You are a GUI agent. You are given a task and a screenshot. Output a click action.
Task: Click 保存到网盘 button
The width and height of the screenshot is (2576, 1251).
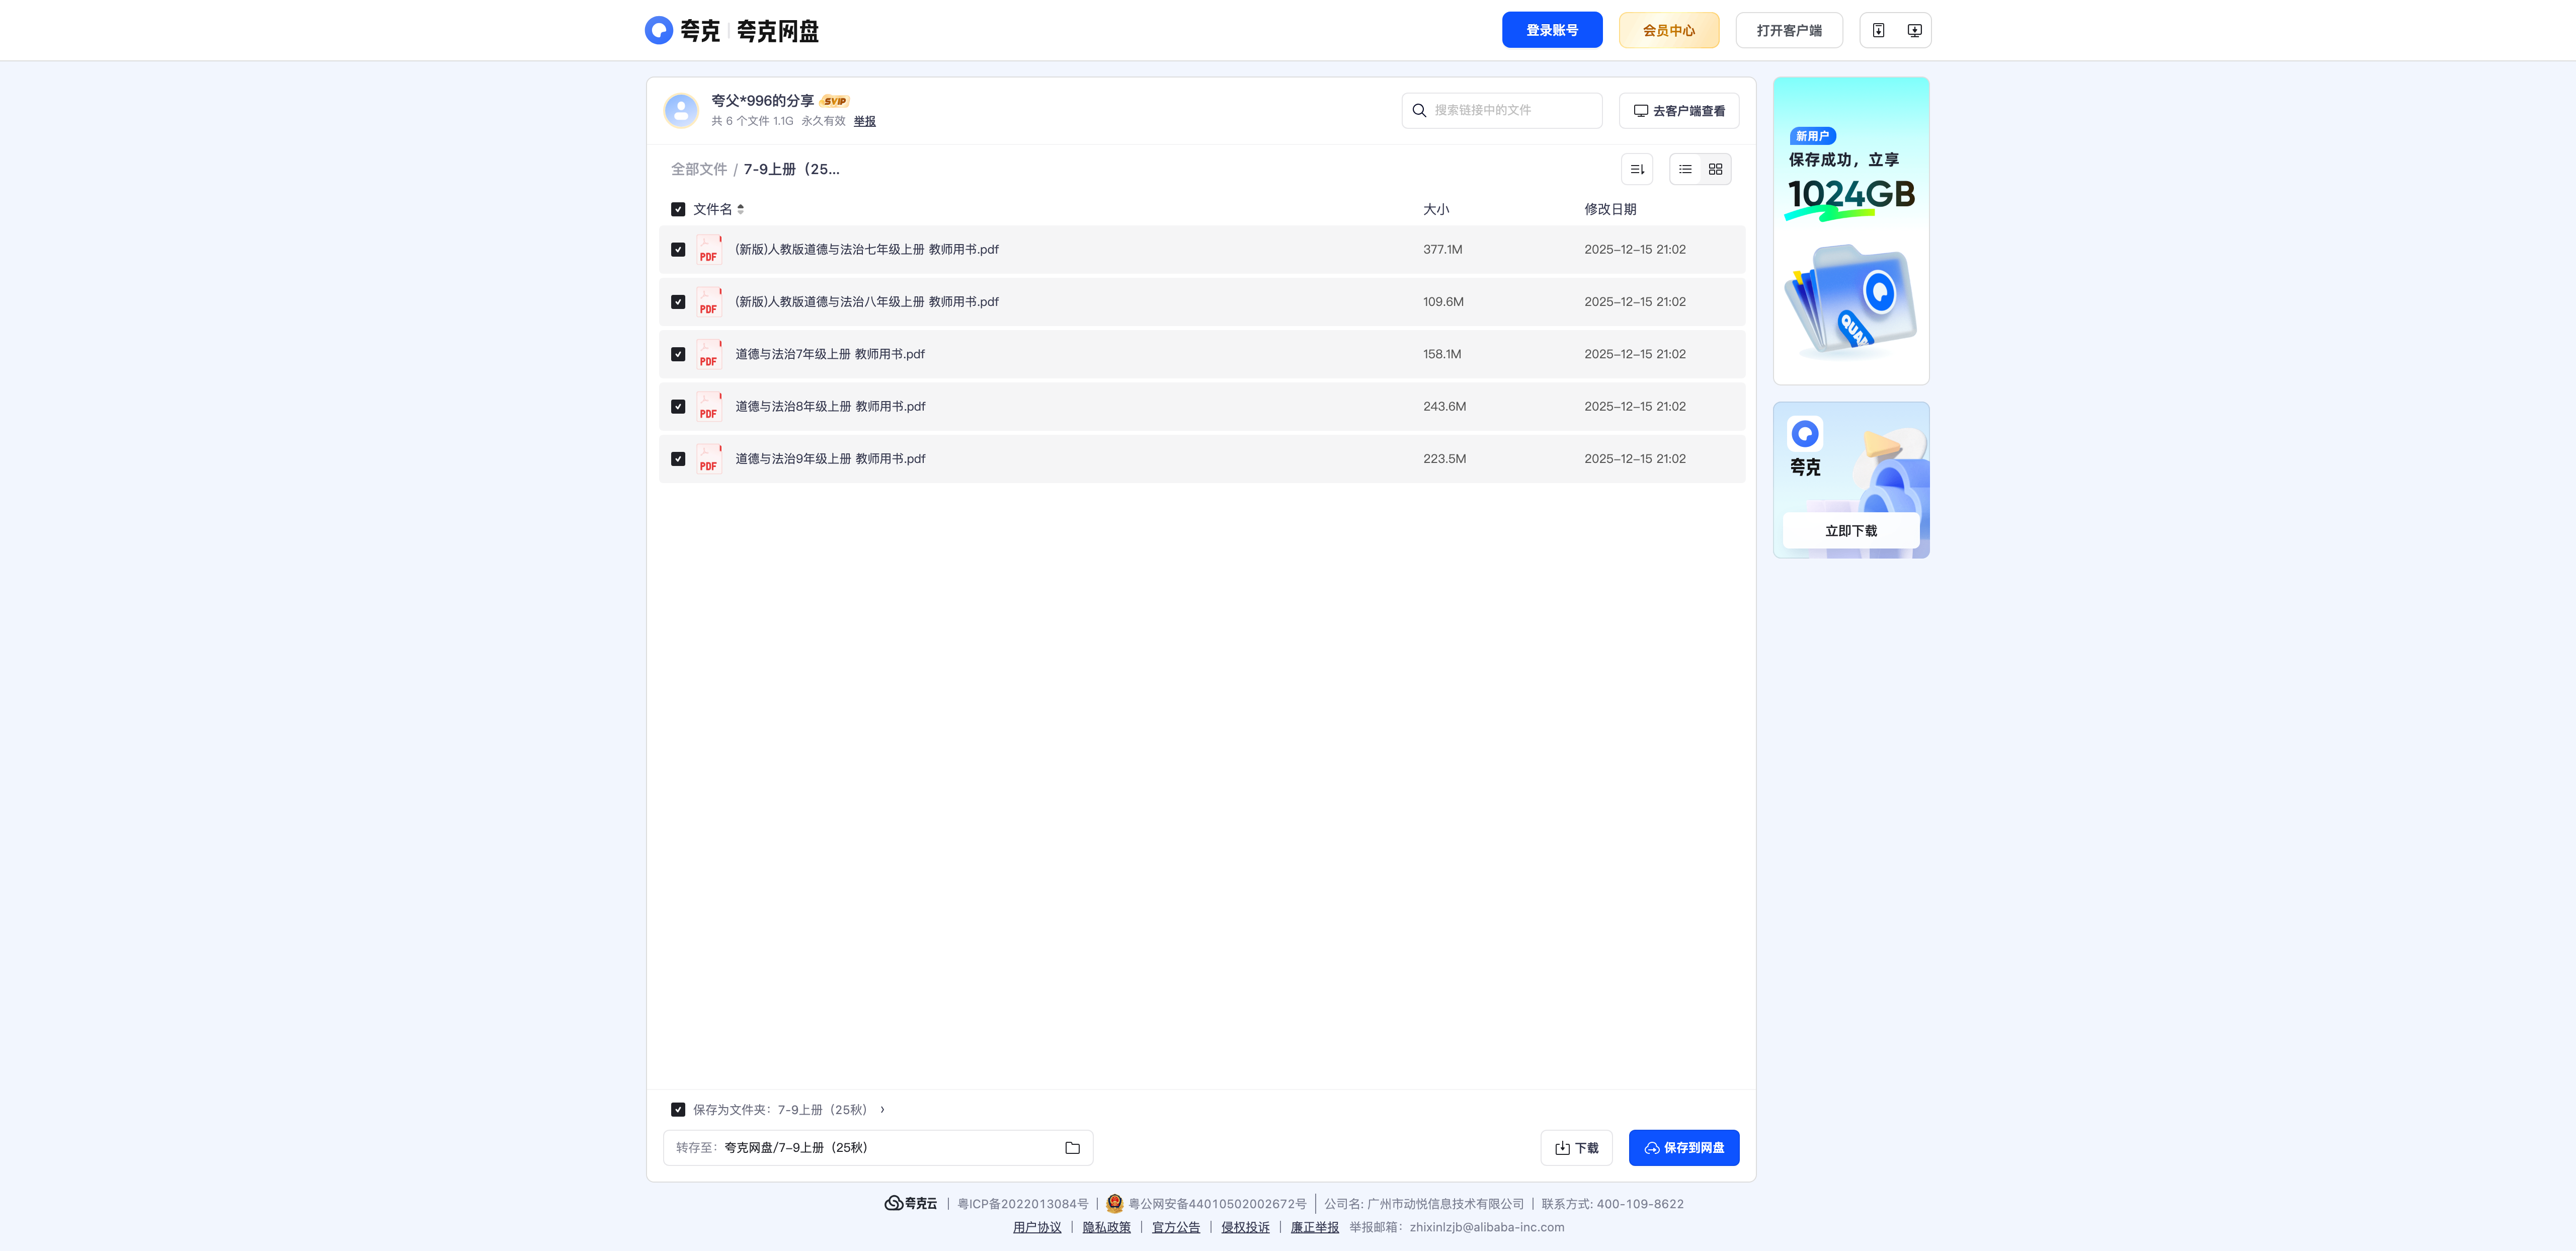click(1684, 1148)
